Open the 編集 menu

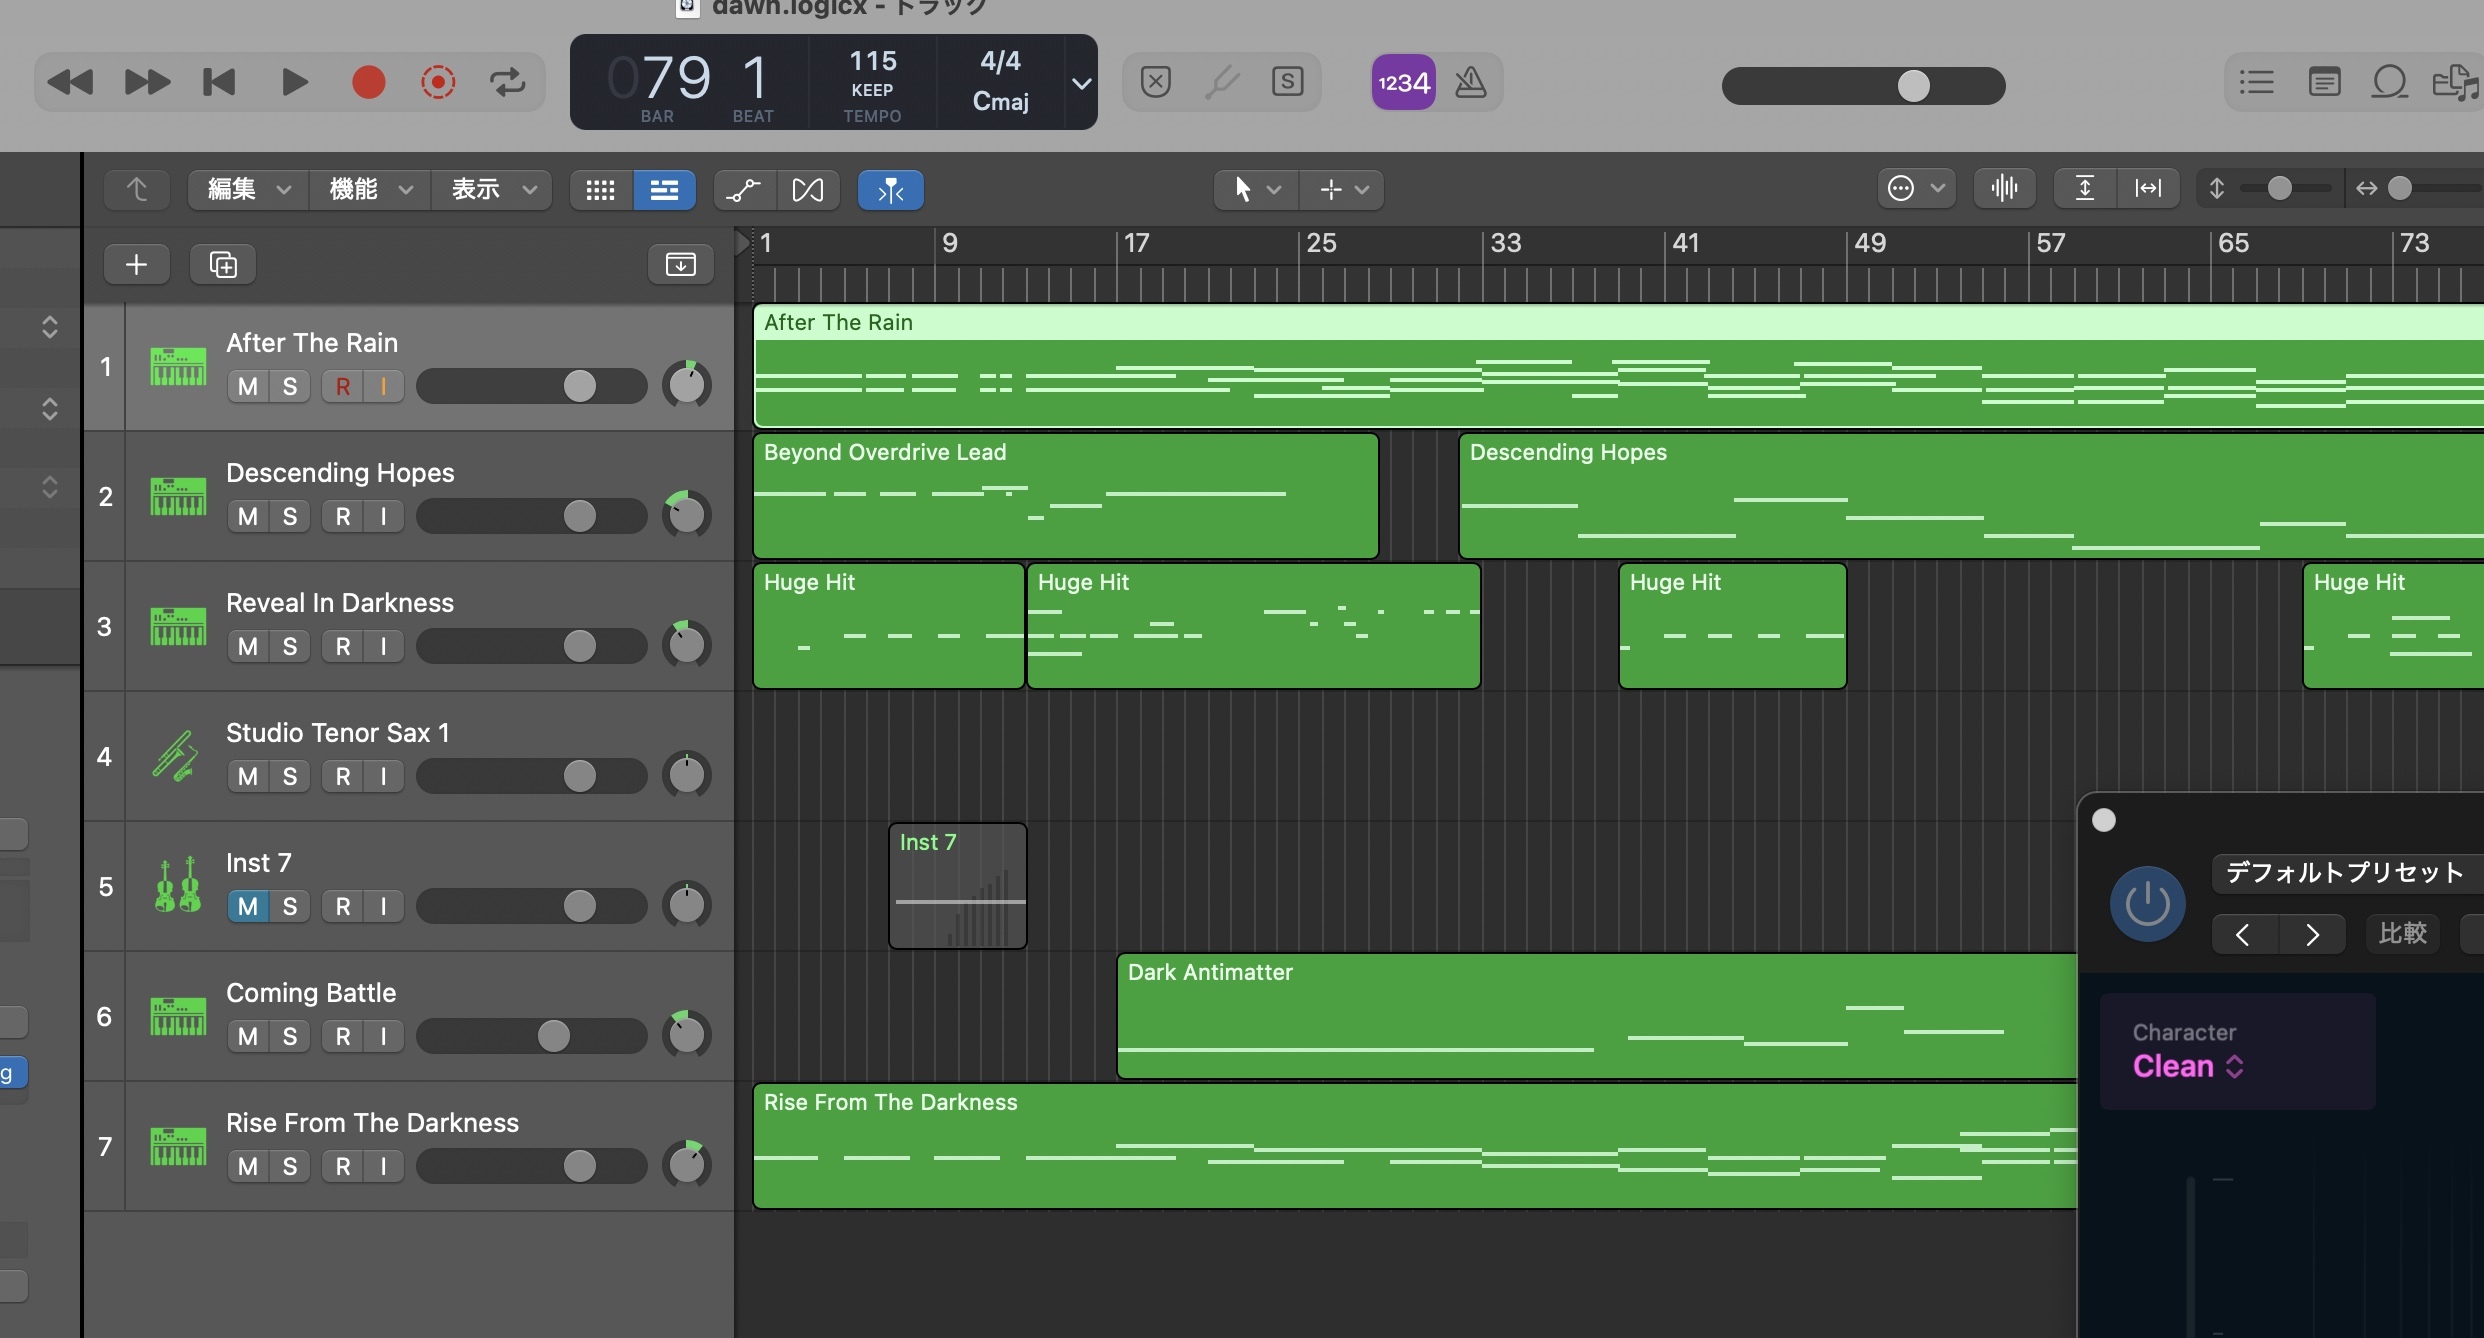[247, 189]
